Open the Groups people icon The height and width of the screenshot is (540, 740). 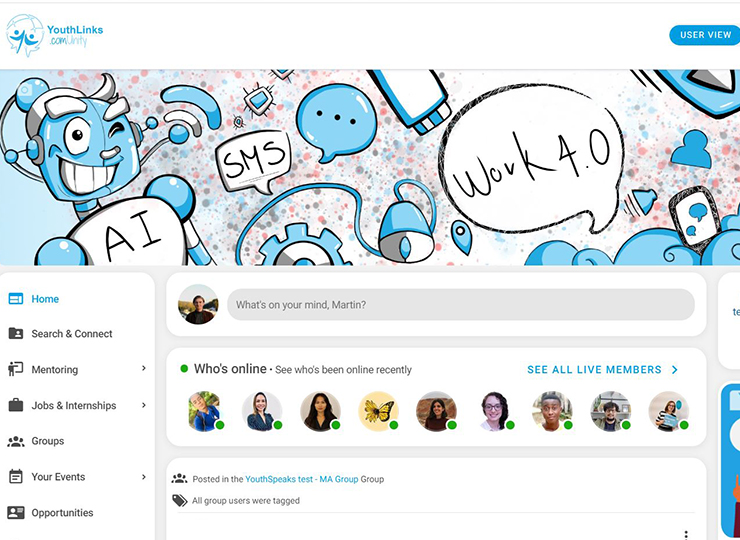[16, 441]
